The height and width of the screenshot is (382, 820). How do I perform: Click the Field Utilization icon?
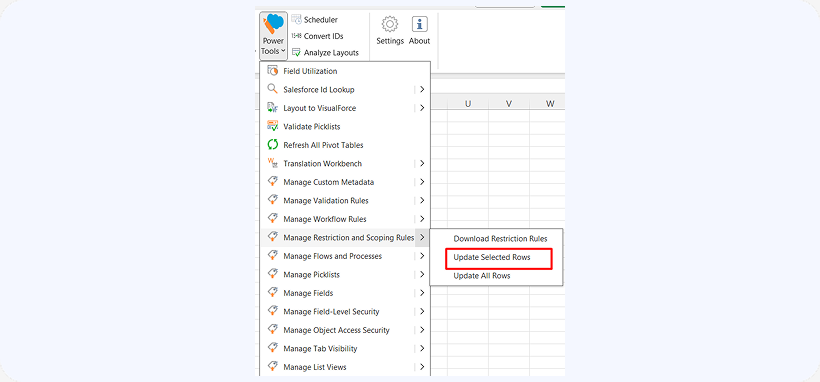[272, 71]
